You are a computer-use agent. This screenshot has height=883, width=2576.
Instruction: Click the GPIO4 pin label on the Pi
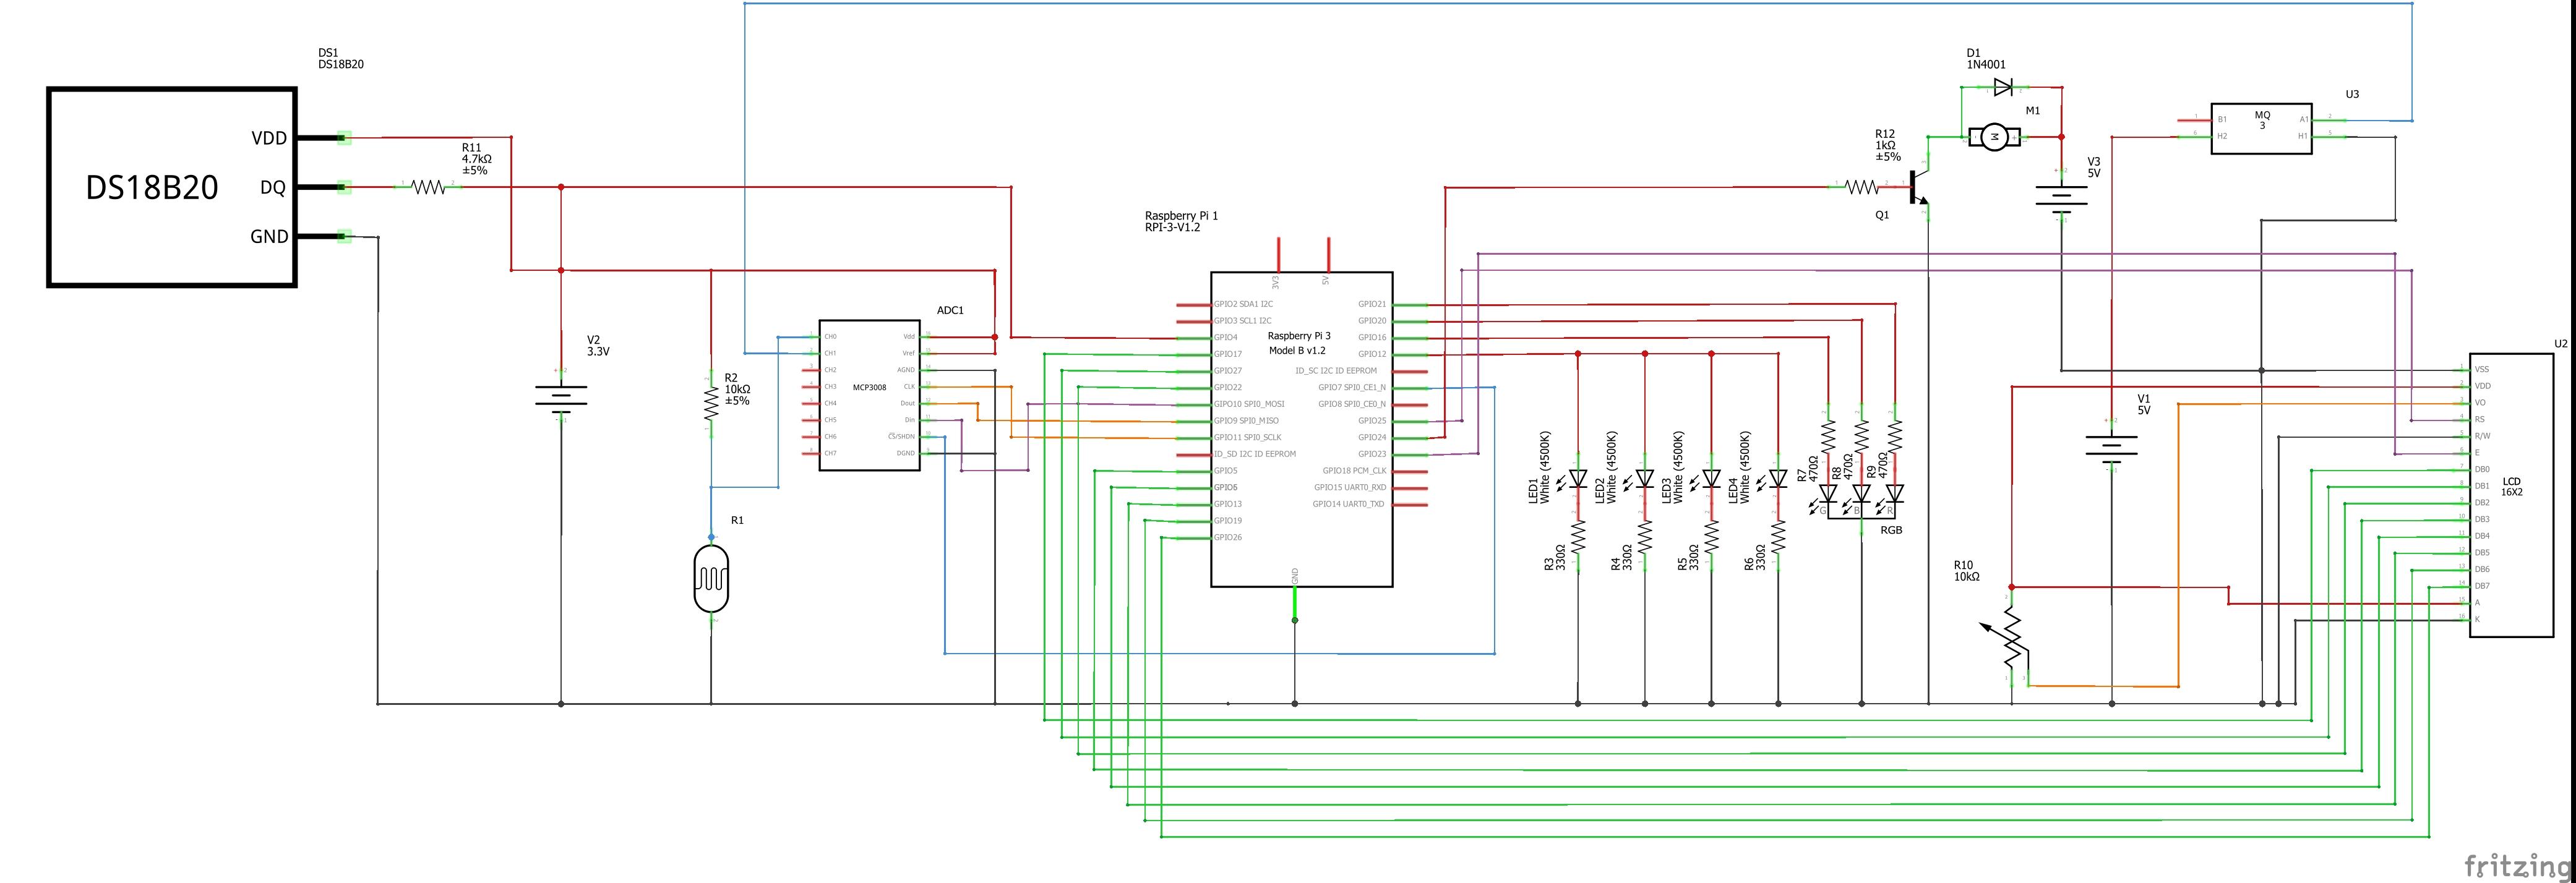(1225, 337)
